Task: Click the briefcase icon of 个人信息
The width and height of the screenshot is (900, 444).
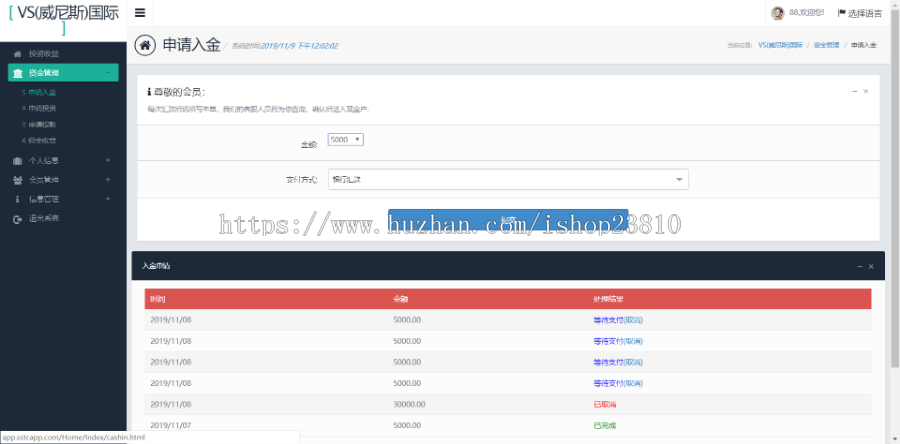Action: [x=17, y=161]
